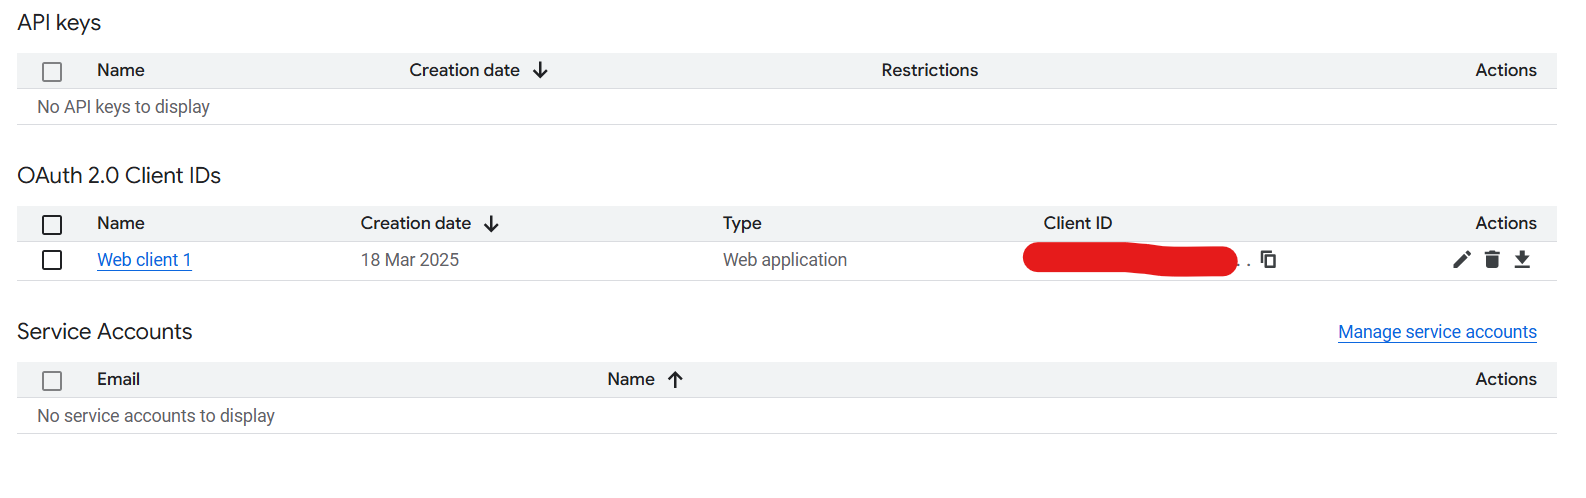
Task: Click the Service Accounts Name sort arrow
Action: (x=675, y=380)
